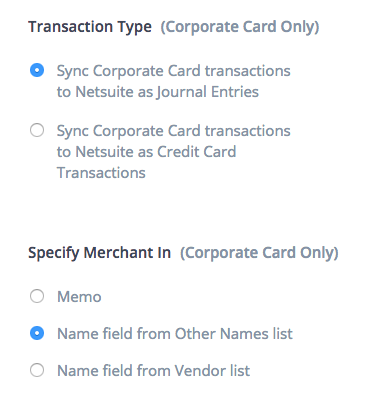This screenshot has height=412, width=381.
Task: Click the 'to Netsuite as Journal Entries' line
Action: (158, 92)
